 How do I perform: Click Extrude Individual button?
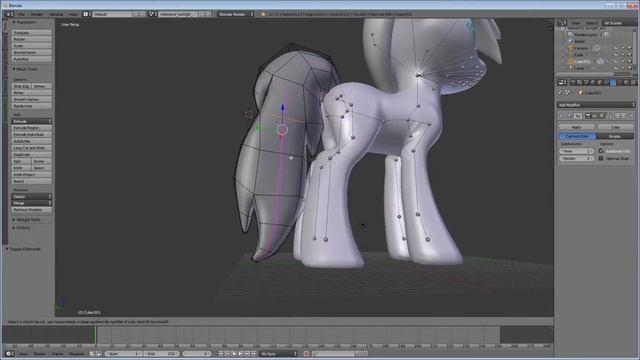click(31, 134)
